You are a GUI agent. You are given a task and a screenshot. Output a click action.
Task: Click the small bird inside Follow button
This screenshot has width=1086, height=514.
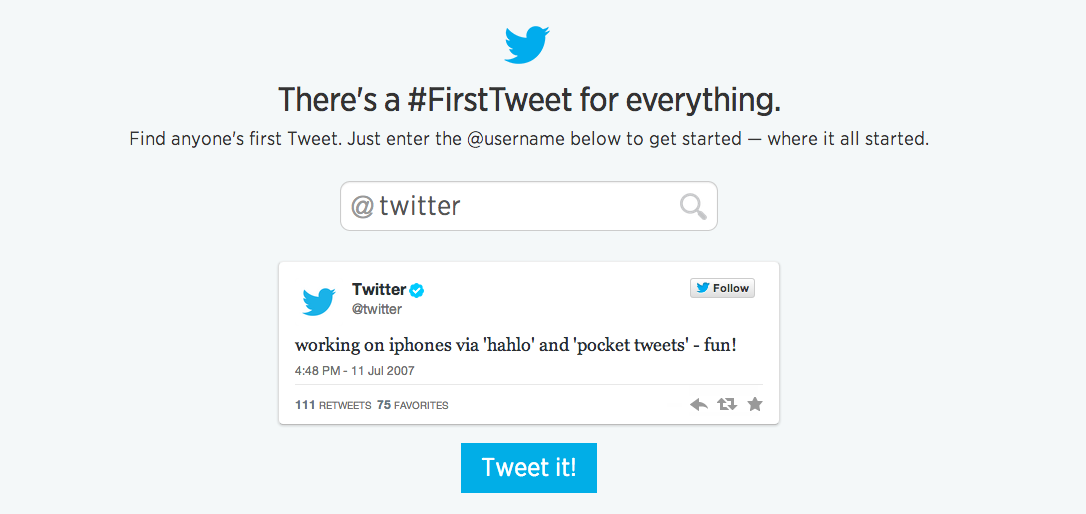(702, 288)
